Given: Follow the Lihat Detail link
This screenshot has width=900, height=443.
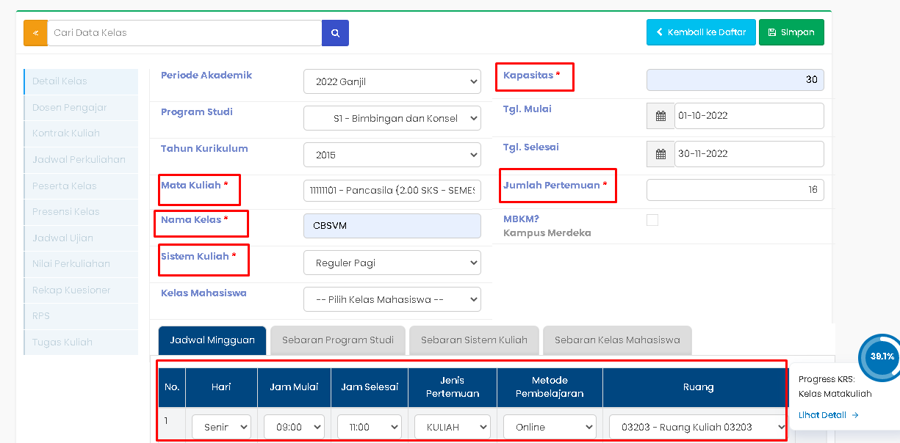Looking at the screenshot, I should pos(828,414).
